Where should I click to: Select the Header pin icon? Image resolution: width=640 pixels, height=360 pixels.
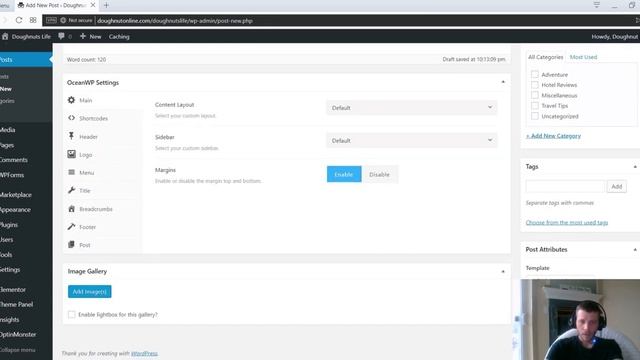coord(71,136)
